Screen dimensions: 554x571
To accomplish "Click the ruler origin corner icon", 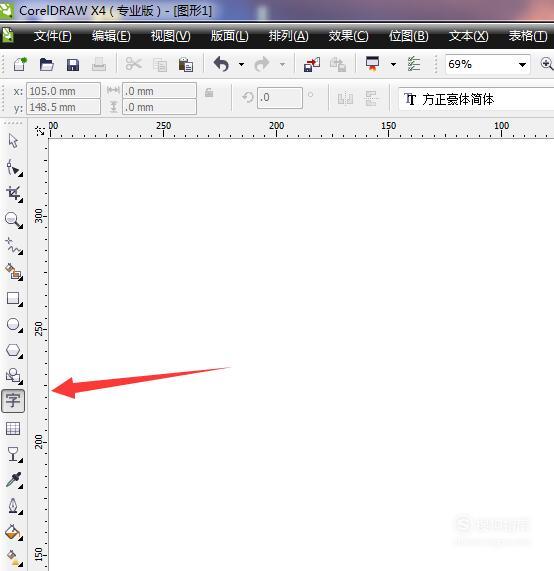I will [x=39, y=131].
